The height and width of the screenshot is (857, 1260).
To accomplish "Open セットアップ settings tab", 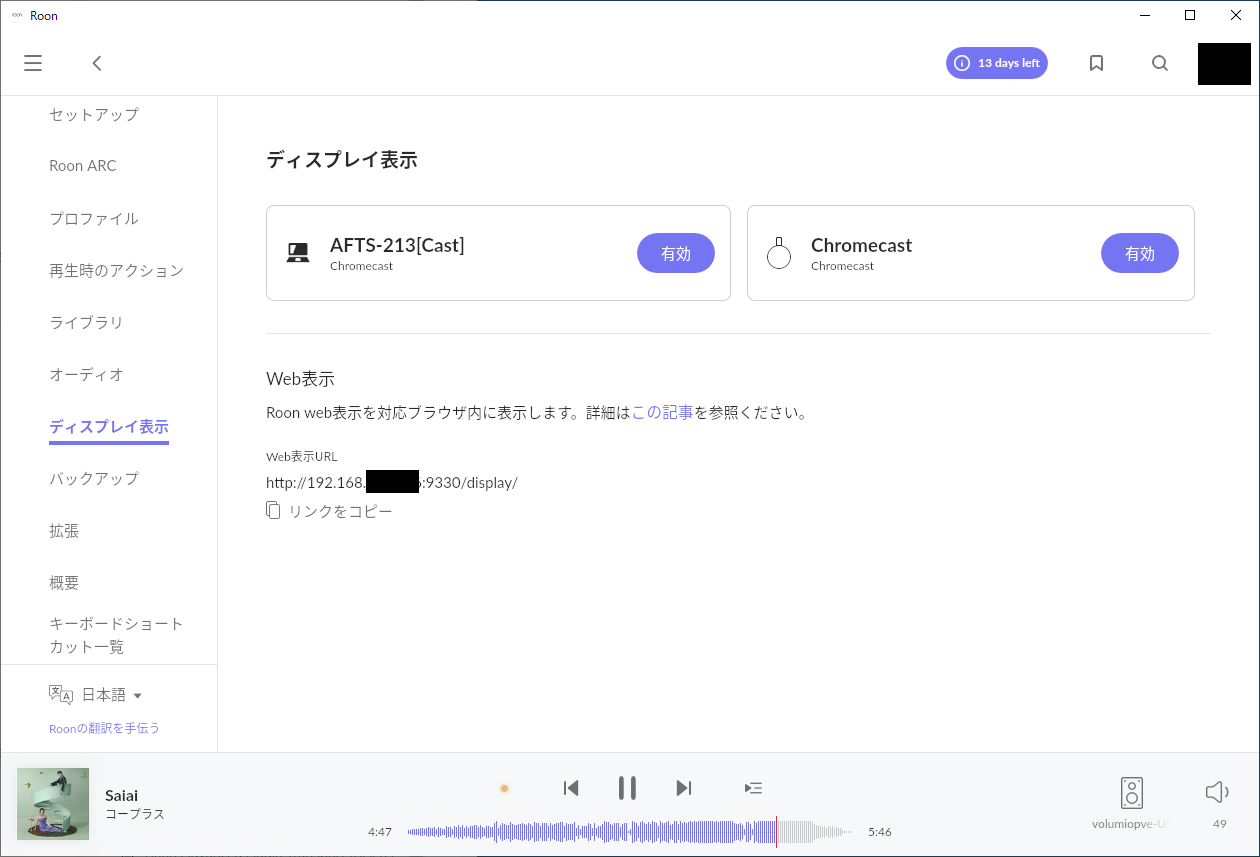I will click(x=94, y=114).
